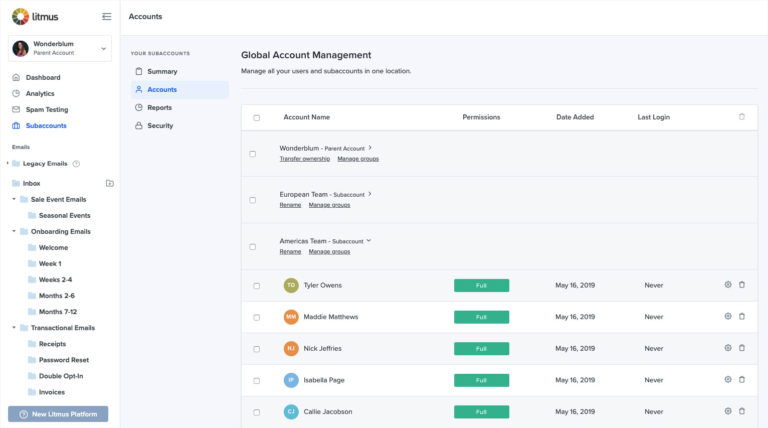Open settings gear for Isabella Page
Screen dimensions: 768x428
tap(728, 380)
